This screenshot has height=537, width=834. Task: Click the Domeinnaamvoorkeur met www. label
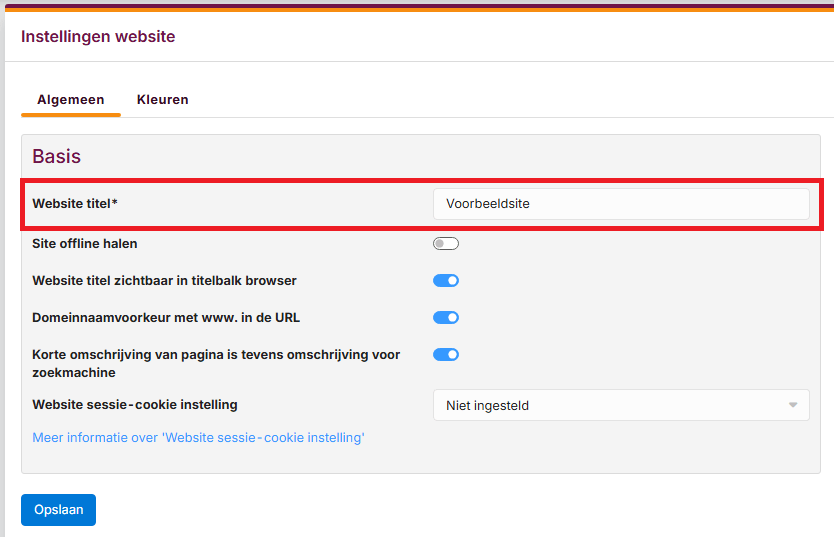point(166,318)
